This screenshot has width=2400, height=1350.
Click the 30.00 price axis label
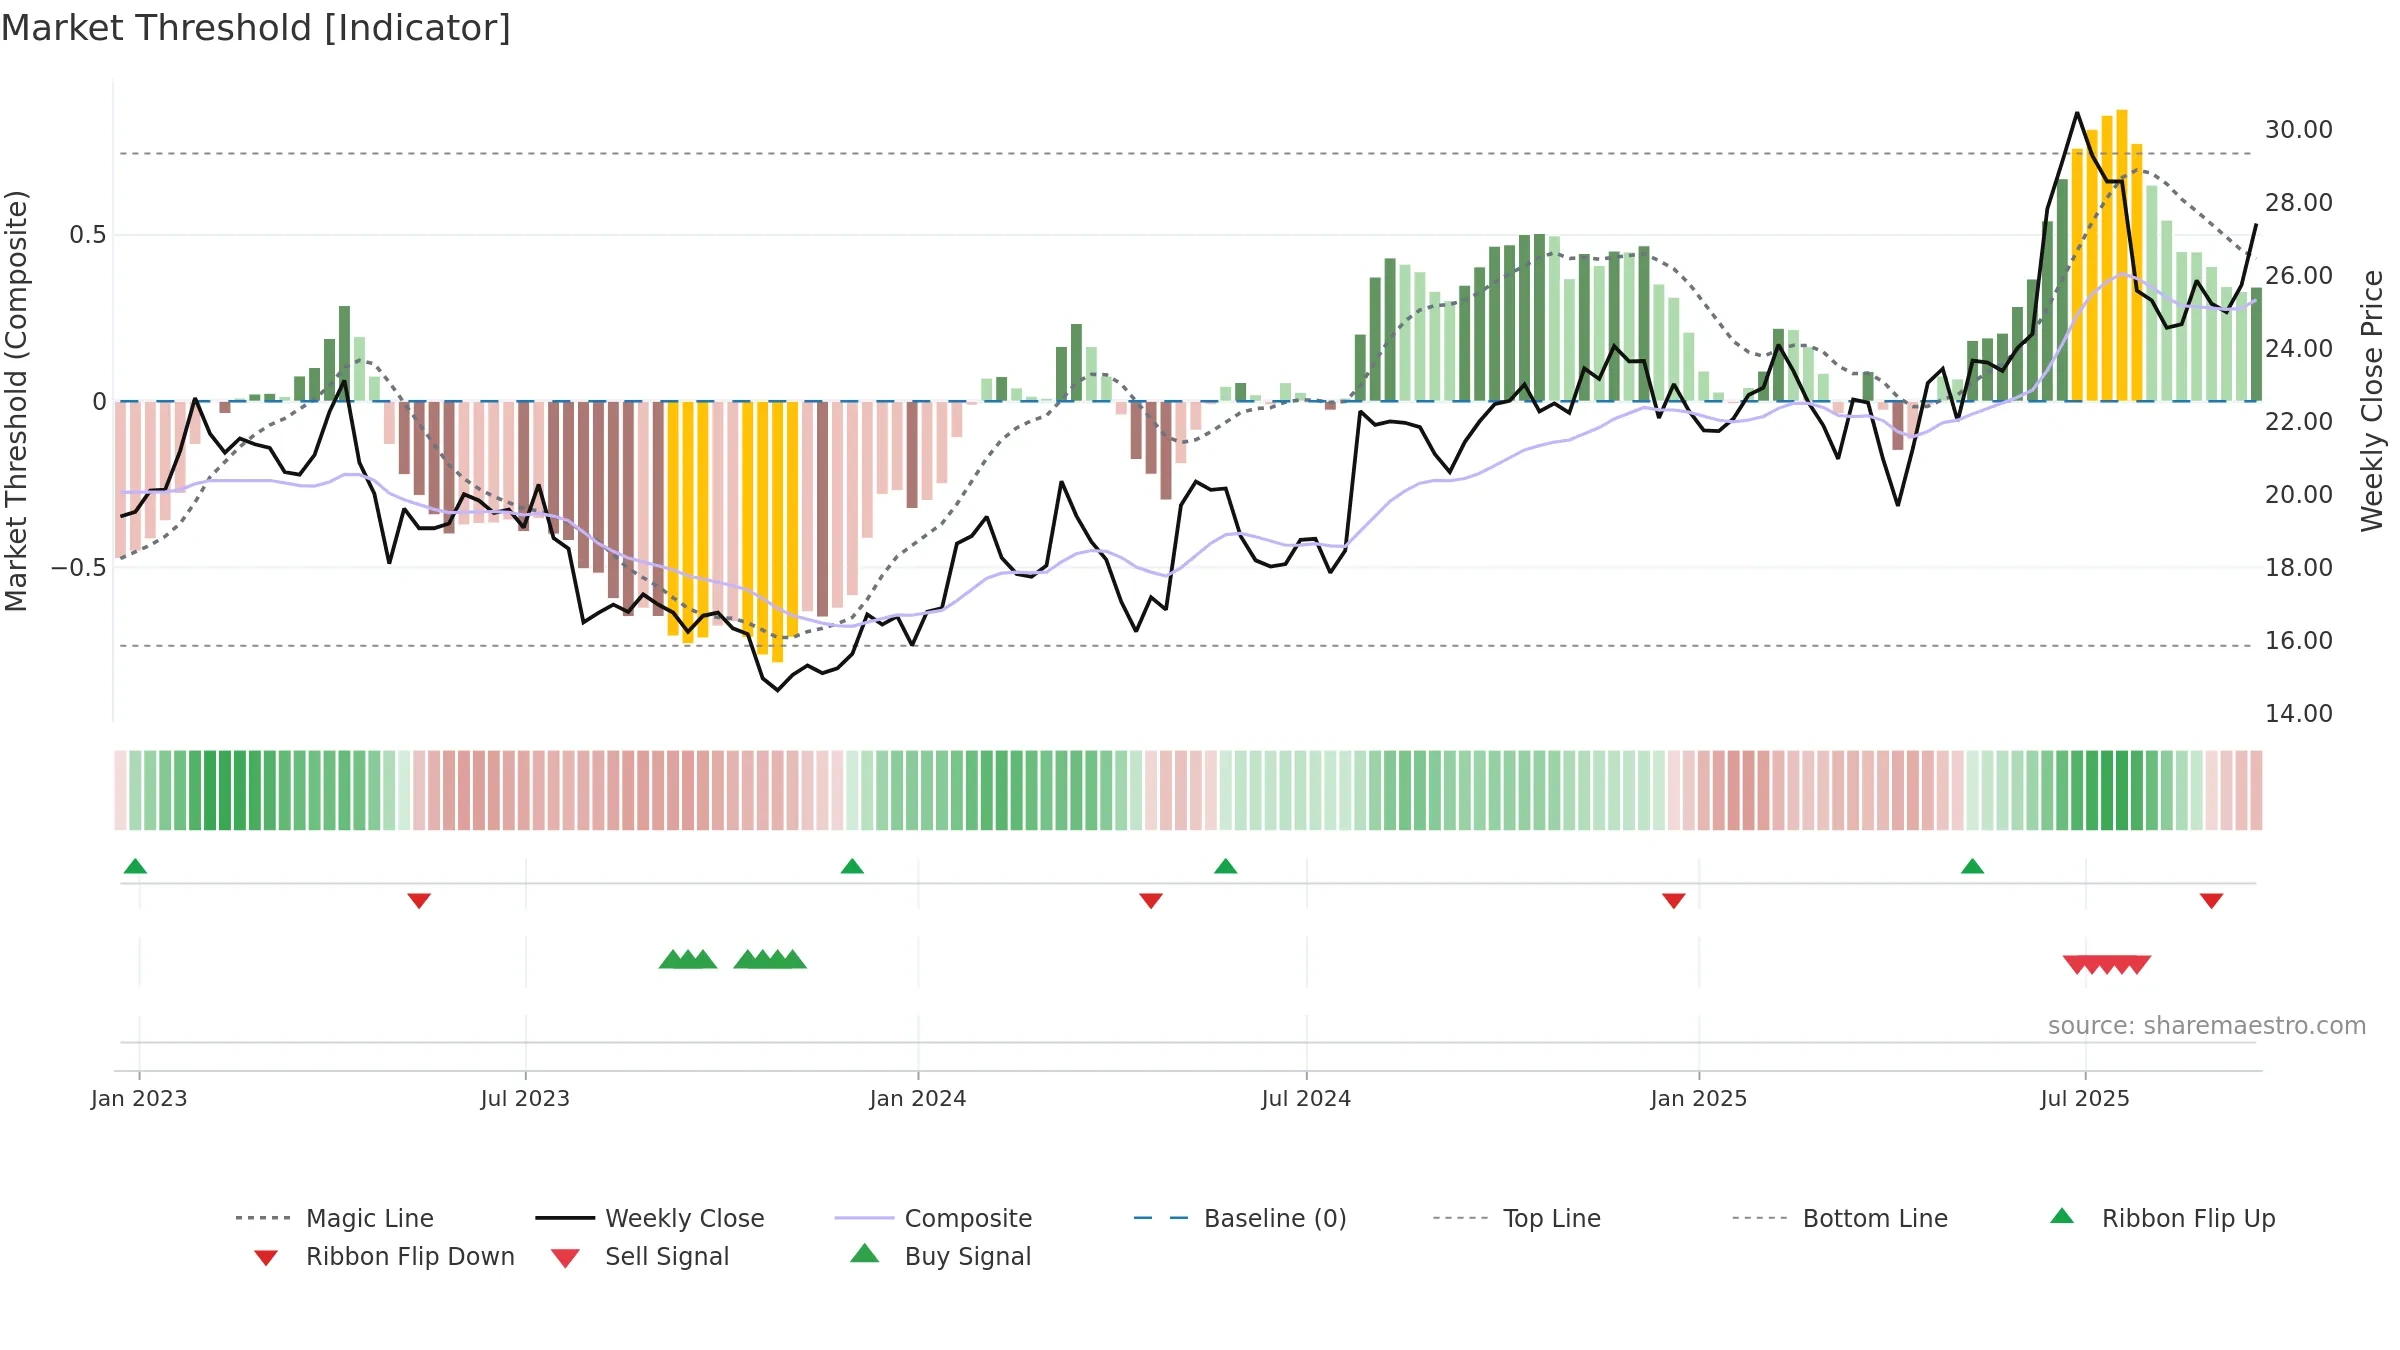point(2299,129)
